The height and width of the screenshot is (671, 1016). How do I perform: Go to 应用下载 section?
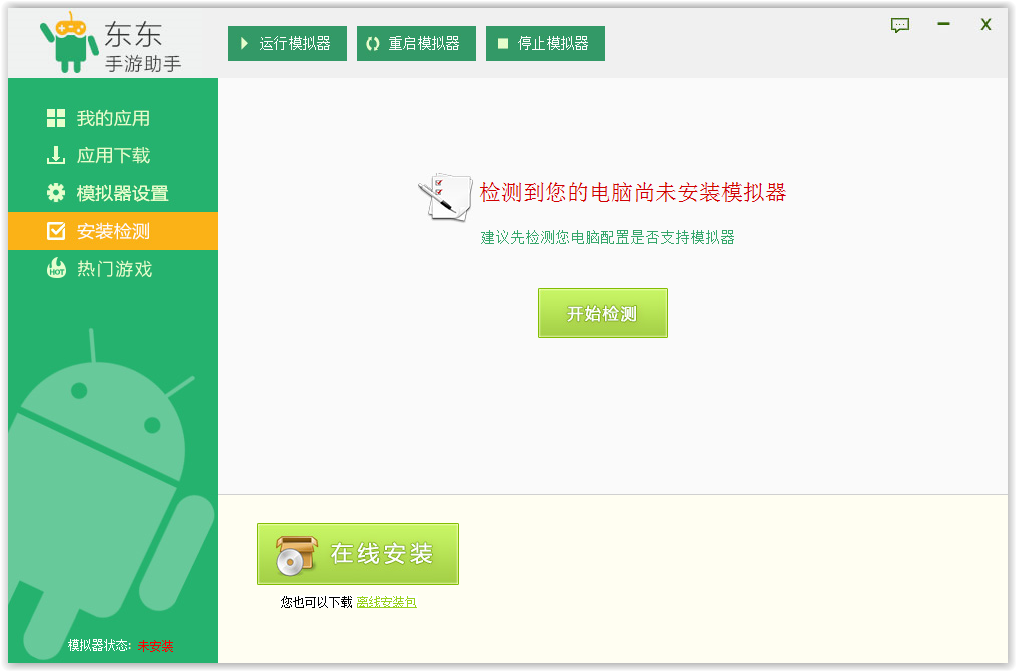113,156
